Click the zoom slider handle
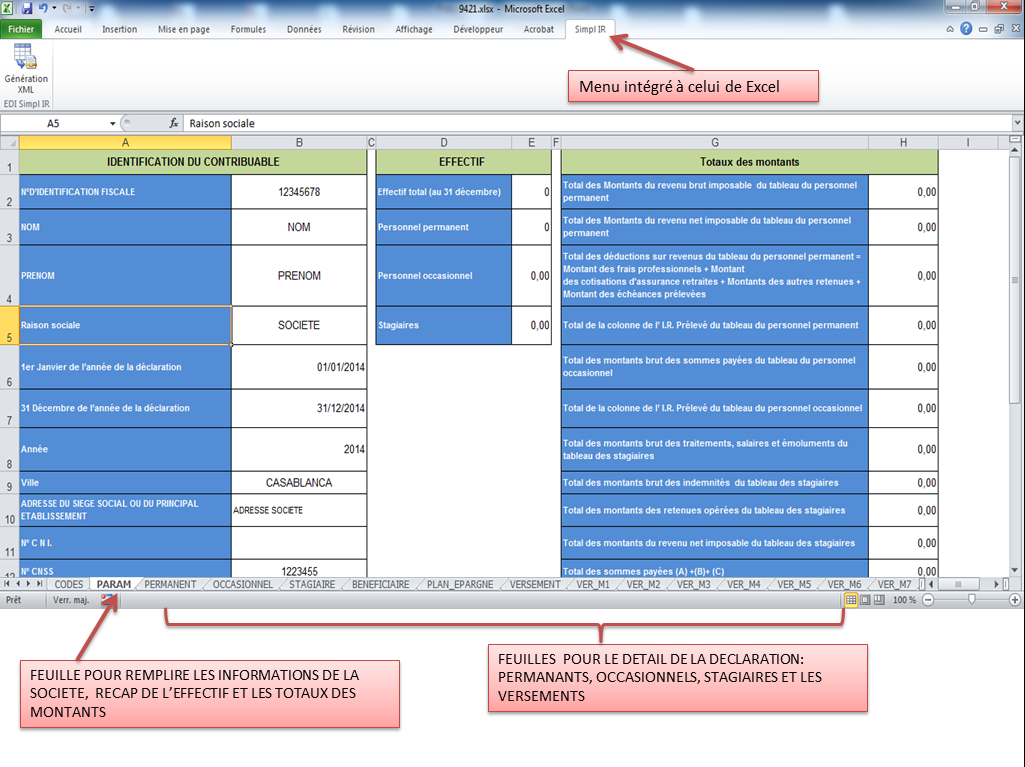 pyautogui.click(x=971, y=600)
